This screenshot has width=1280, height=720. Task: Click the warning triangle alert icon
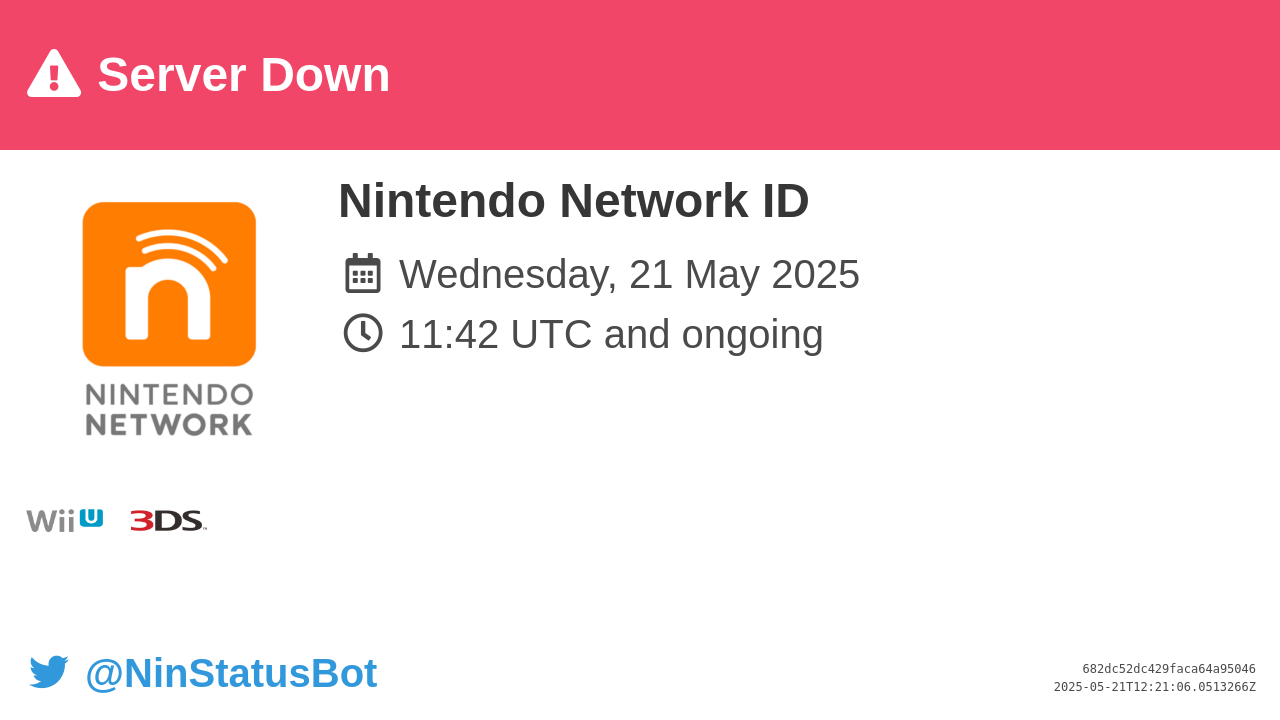54,73
